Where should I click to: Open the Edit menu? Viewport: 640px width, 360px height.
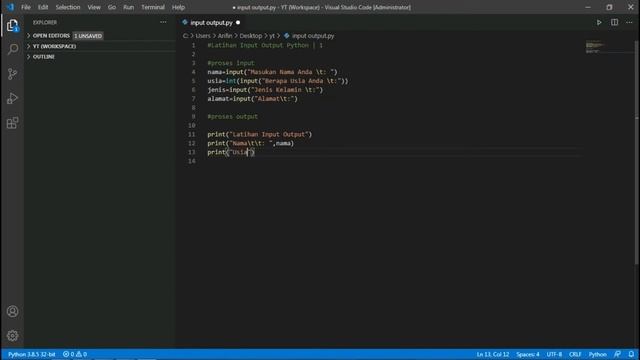[x=43, y=7]
